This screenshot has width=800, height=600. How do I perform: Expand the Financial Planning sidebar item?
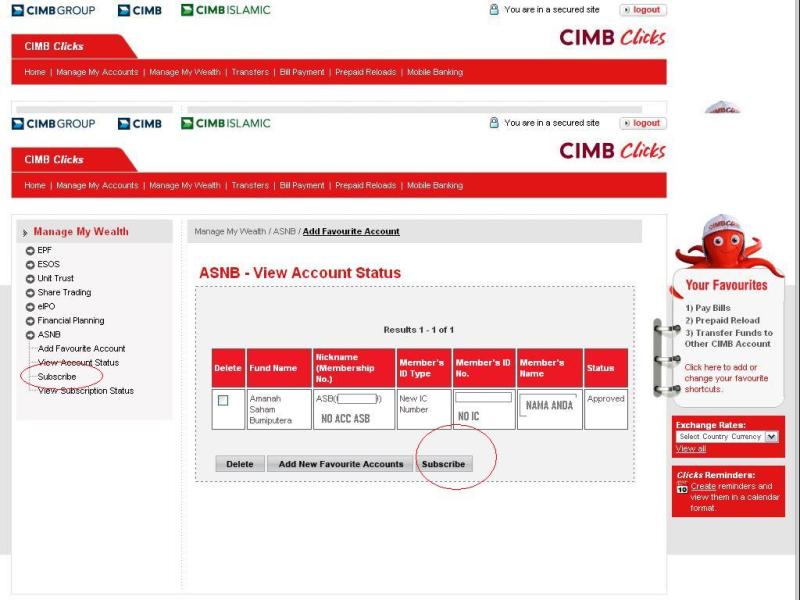coord(30,321)
